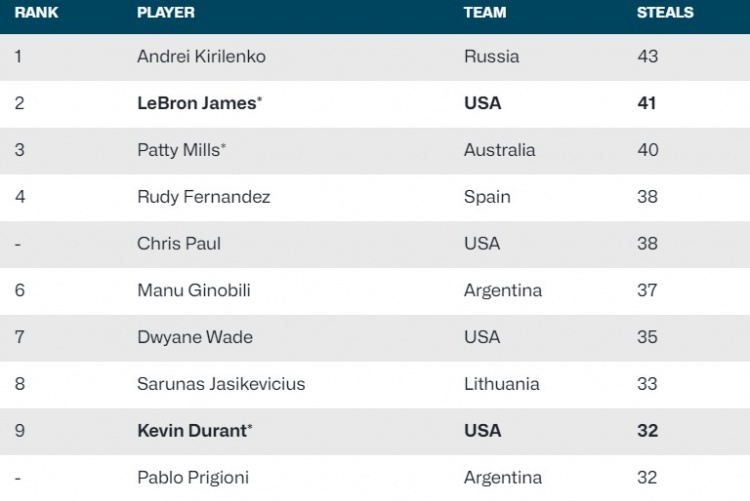Click the Kevin Durant entry
Screen dimensions: 750x501
pos(194,431)
